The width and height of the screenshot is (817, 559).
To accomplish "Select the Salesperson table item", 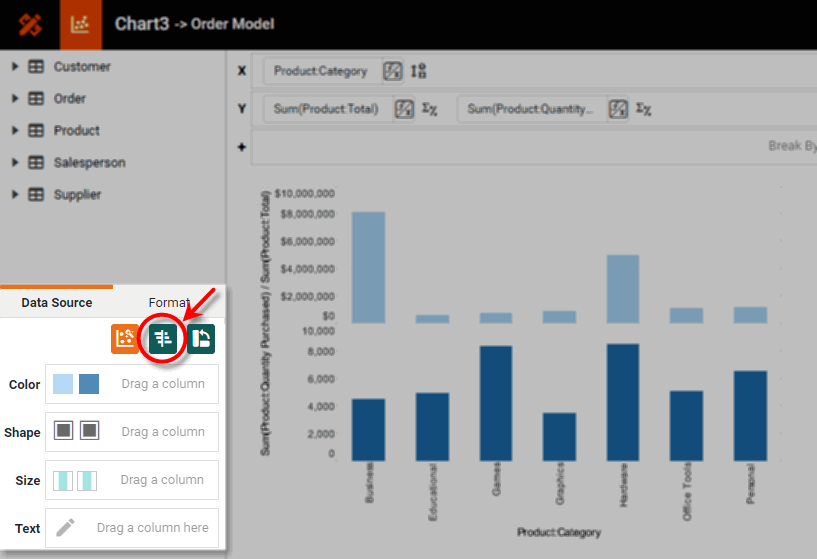I will (89, 163).
